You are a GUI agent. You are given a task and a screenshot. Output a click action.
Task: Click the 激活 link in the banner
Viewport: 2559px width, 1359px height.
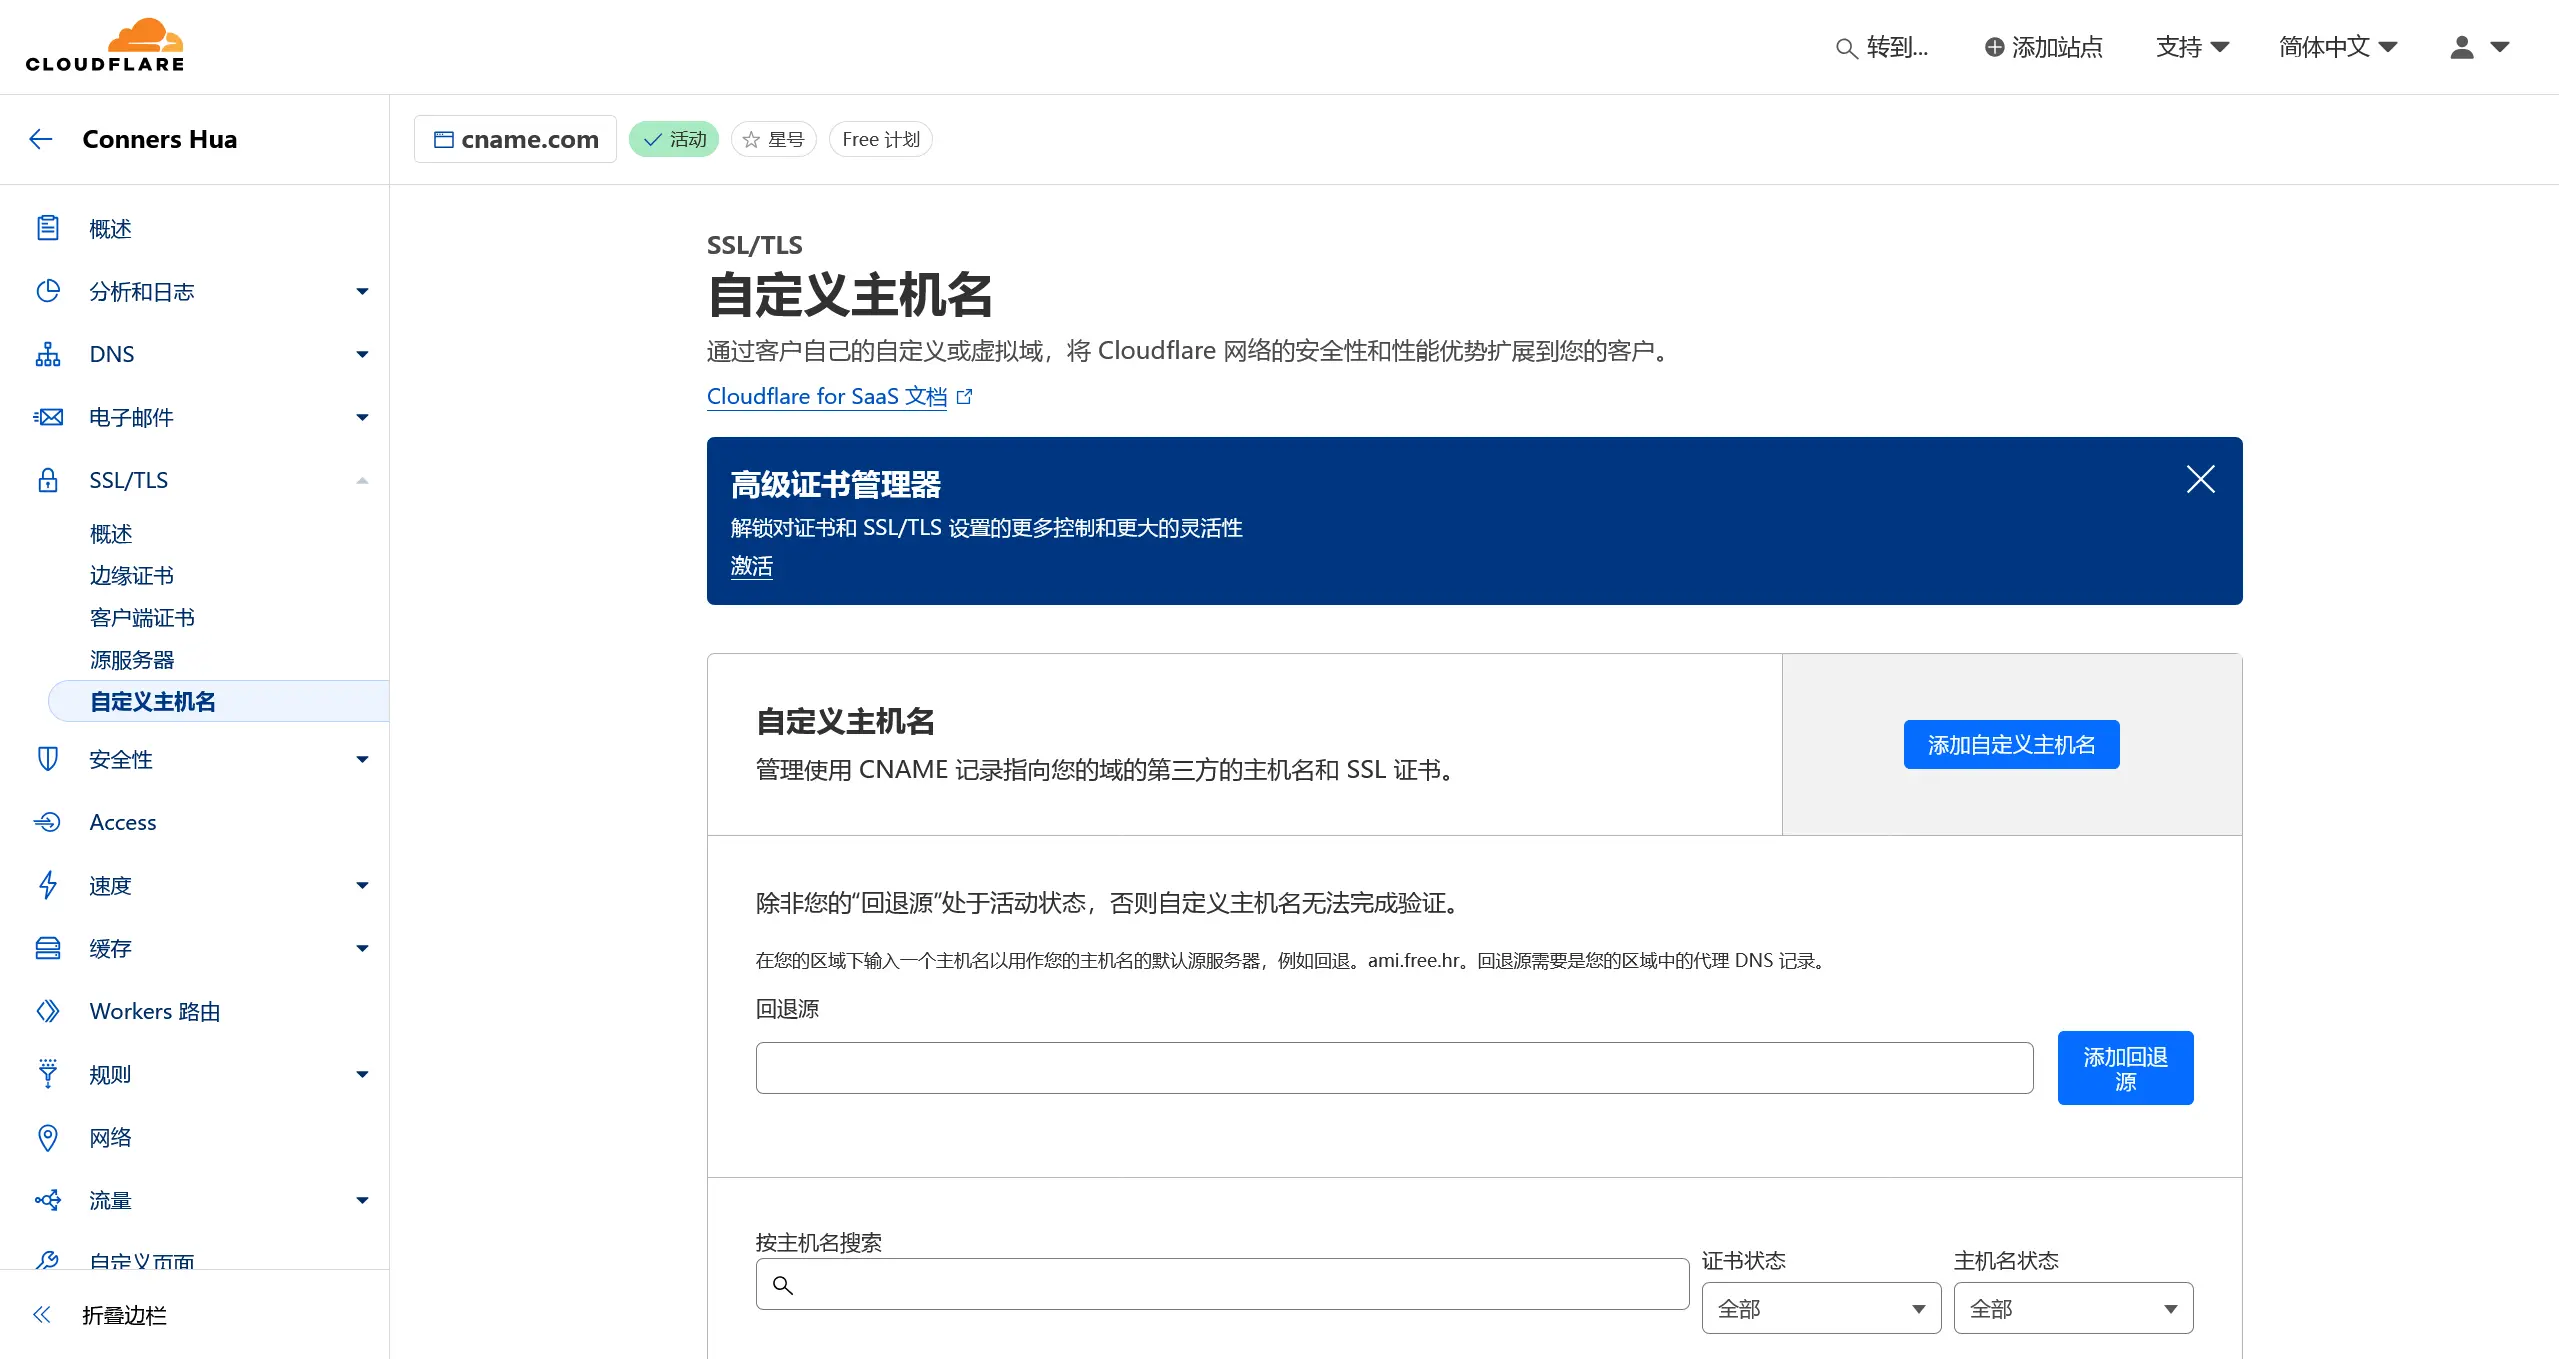tap(752, 566)
